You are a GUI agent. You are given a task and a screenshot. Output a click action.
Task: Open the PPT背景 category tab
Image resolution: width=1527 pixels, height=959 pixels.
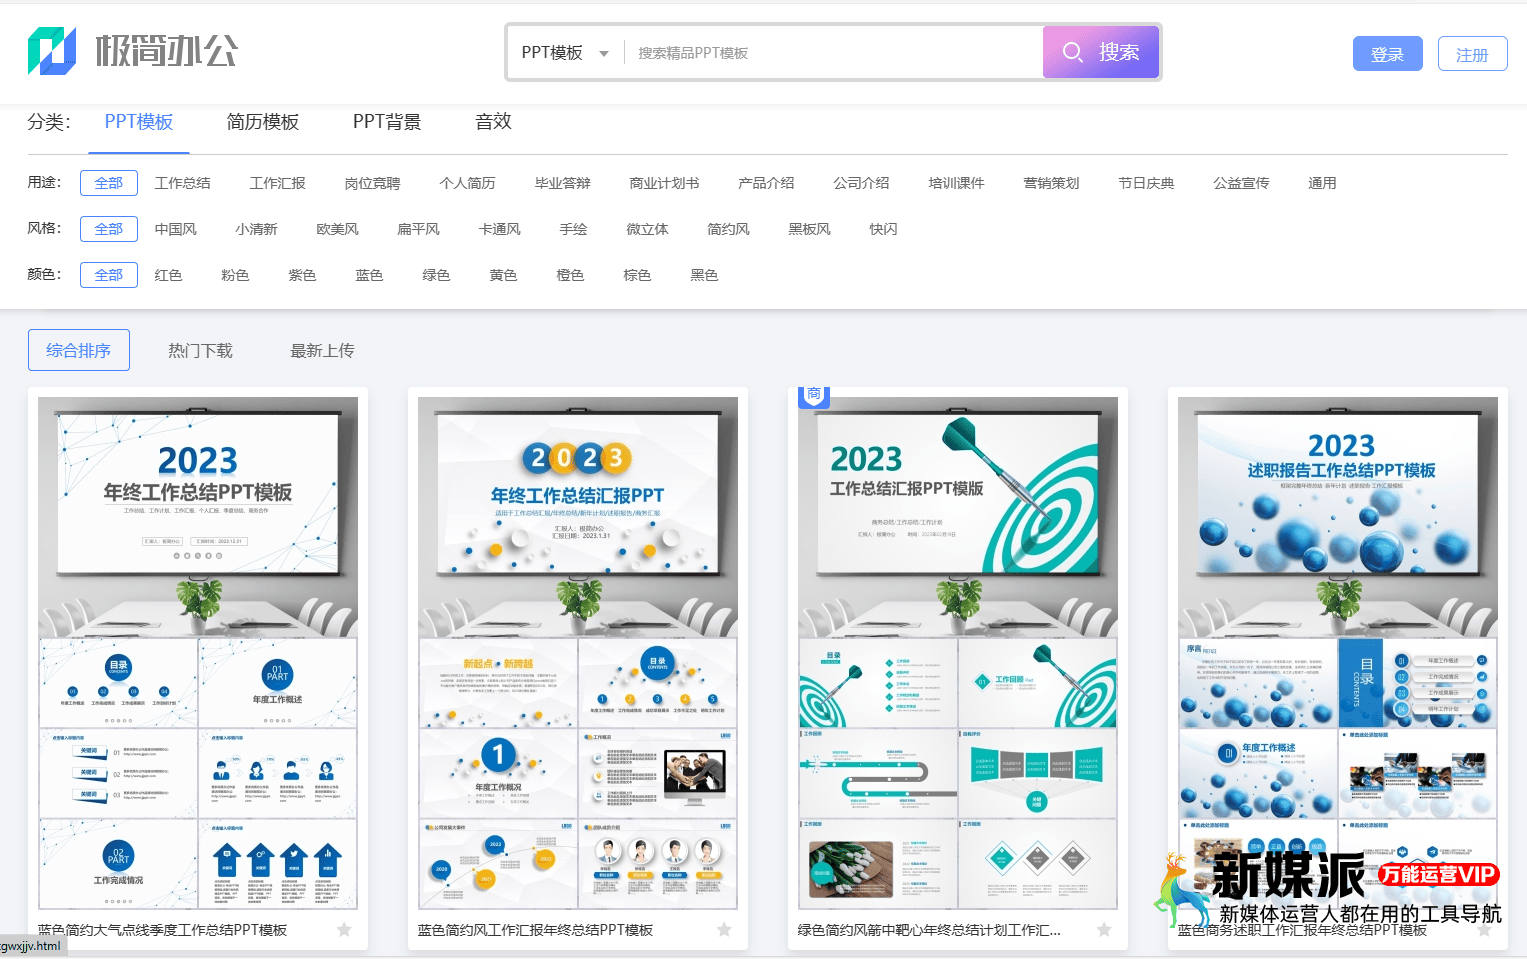[386, 122]
